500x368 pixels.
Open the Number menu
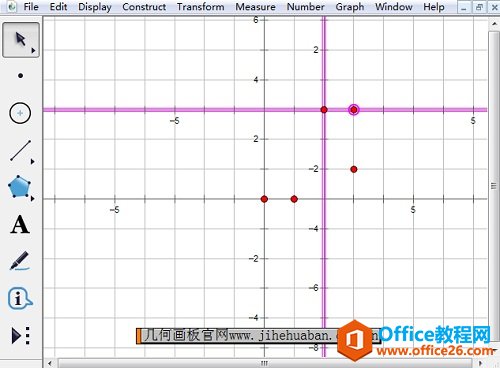(x=305, y=7)
